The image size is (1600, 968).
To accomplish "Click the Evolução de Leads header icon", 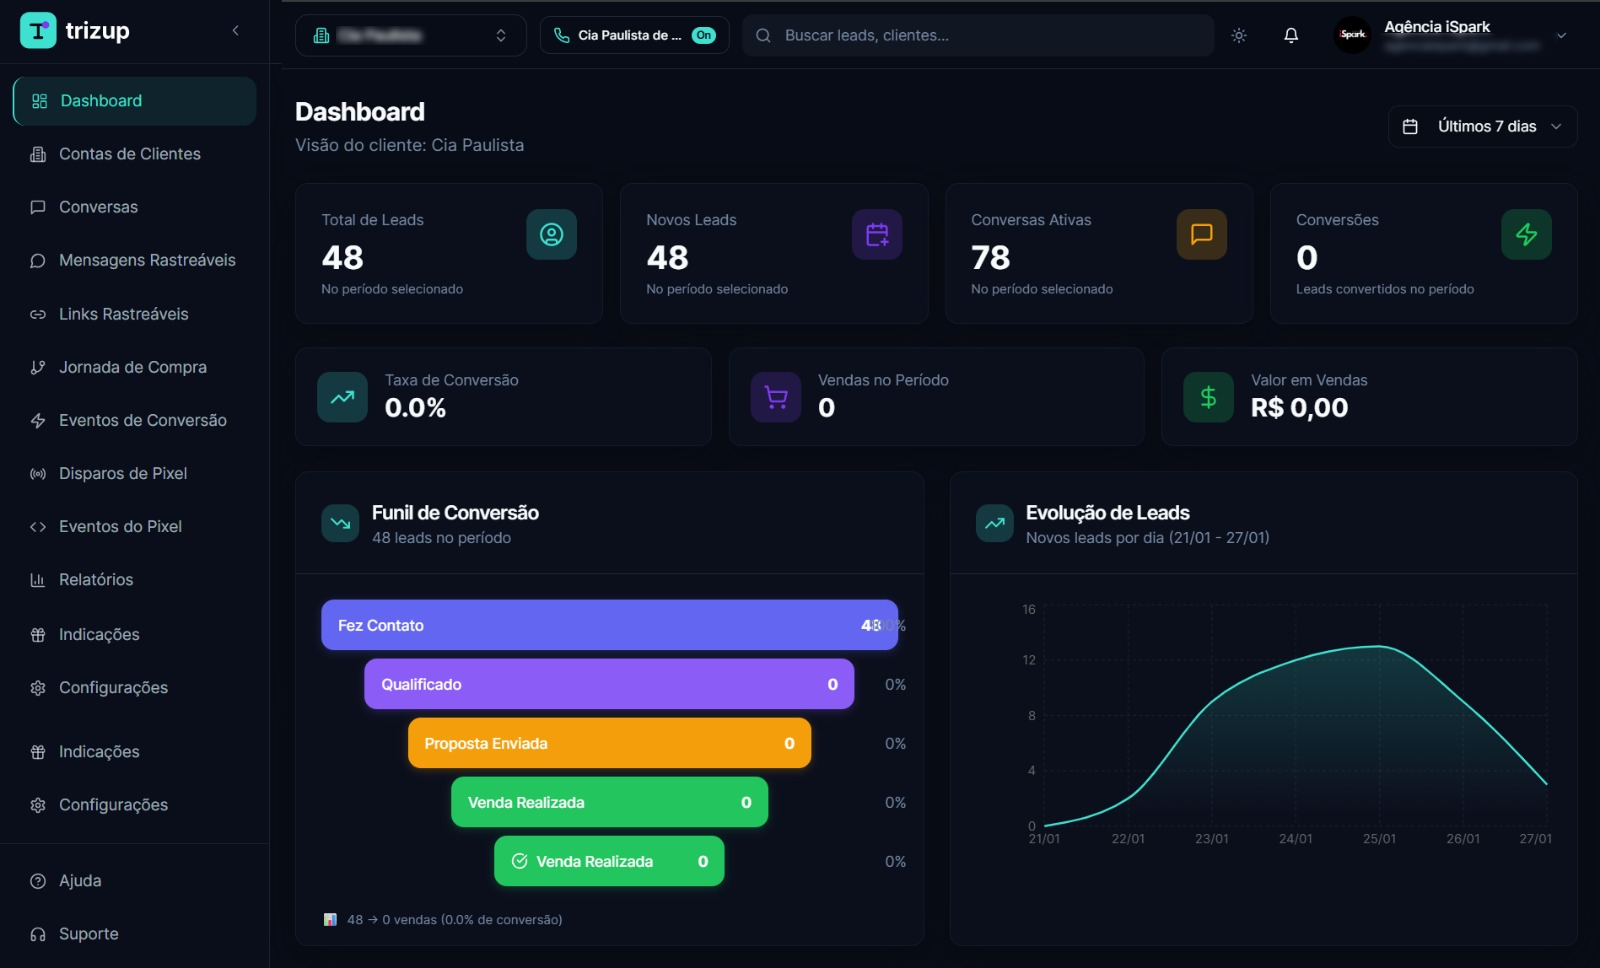I will coord(994,523).
